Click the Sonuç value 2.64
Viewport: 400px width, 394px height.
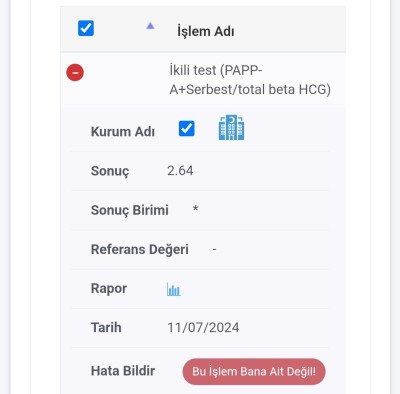click(180, 171)
